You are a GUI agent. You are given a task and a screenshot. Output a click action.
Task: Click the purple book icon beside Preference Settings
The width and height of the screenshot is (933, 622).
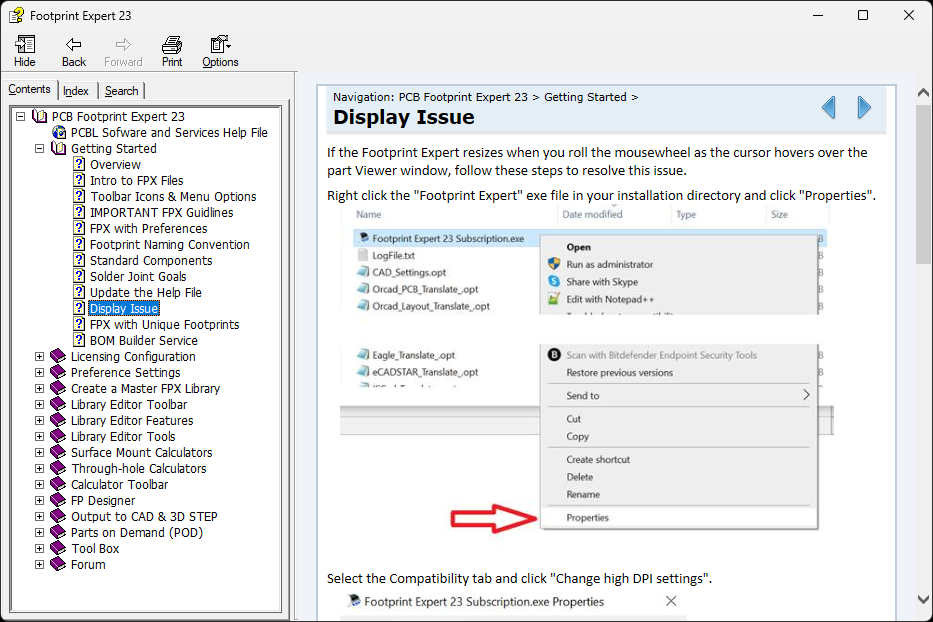(x=58, y=372)
